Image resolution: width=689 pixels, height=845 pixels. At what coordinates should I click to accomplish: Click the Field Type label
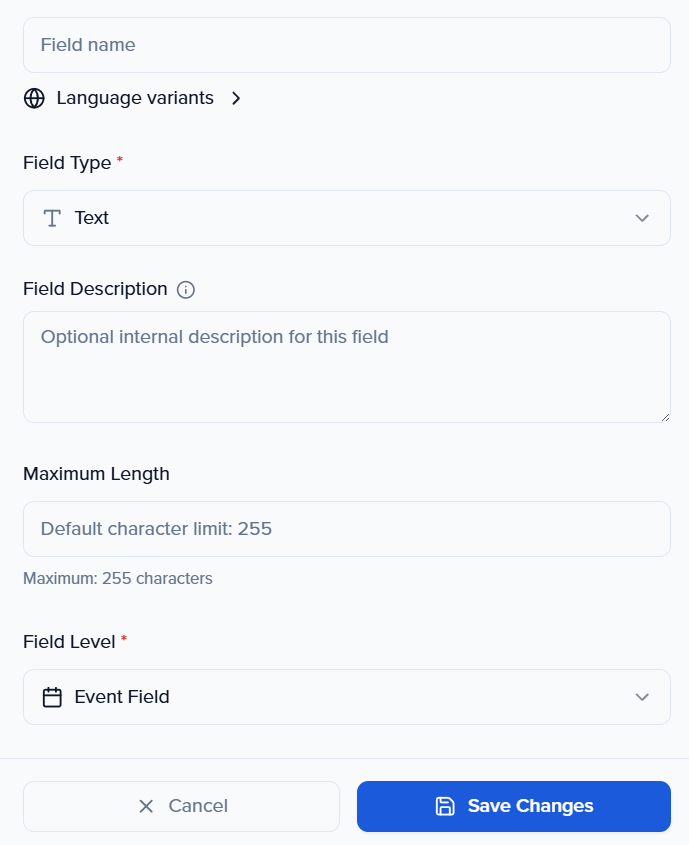click(x=67, y=163)
